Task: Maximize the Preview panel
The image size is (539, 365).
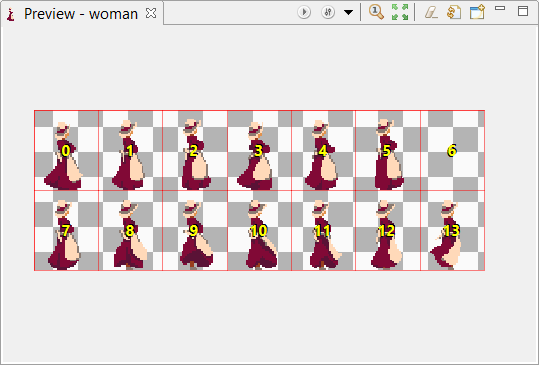Action: pos(523,11)
